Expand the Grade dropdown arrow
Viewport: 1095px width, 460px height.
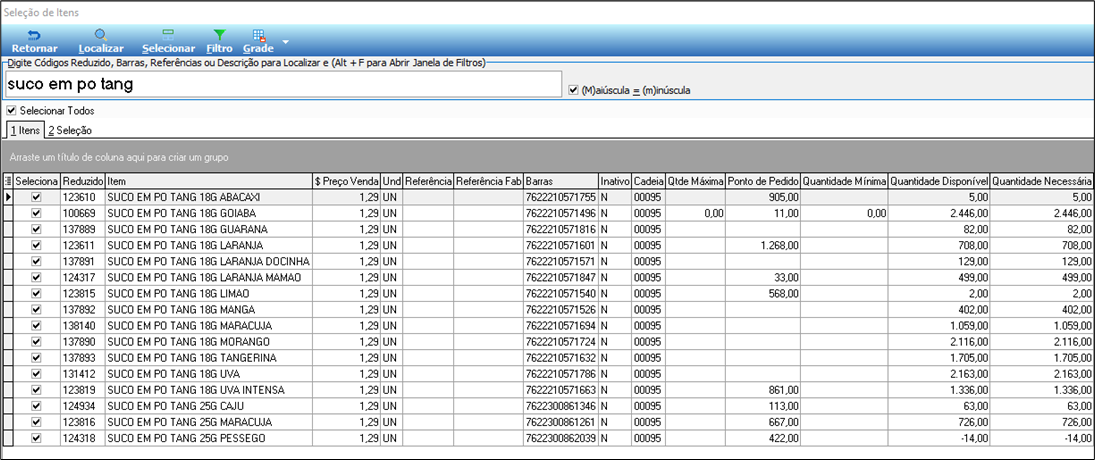tap(285, 42)
